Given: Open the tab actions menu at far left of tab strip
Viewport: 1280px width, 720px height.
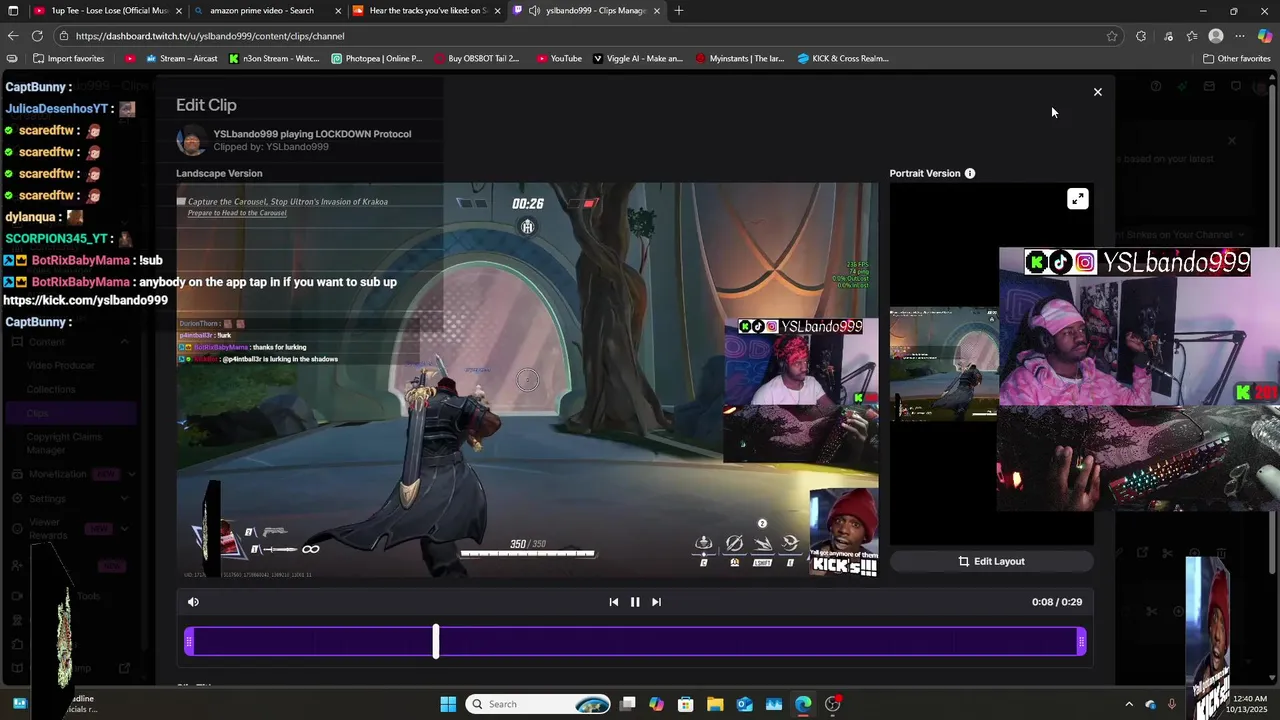Looking at the screenshot, I should pyautogui.click(x=14, y=11).
